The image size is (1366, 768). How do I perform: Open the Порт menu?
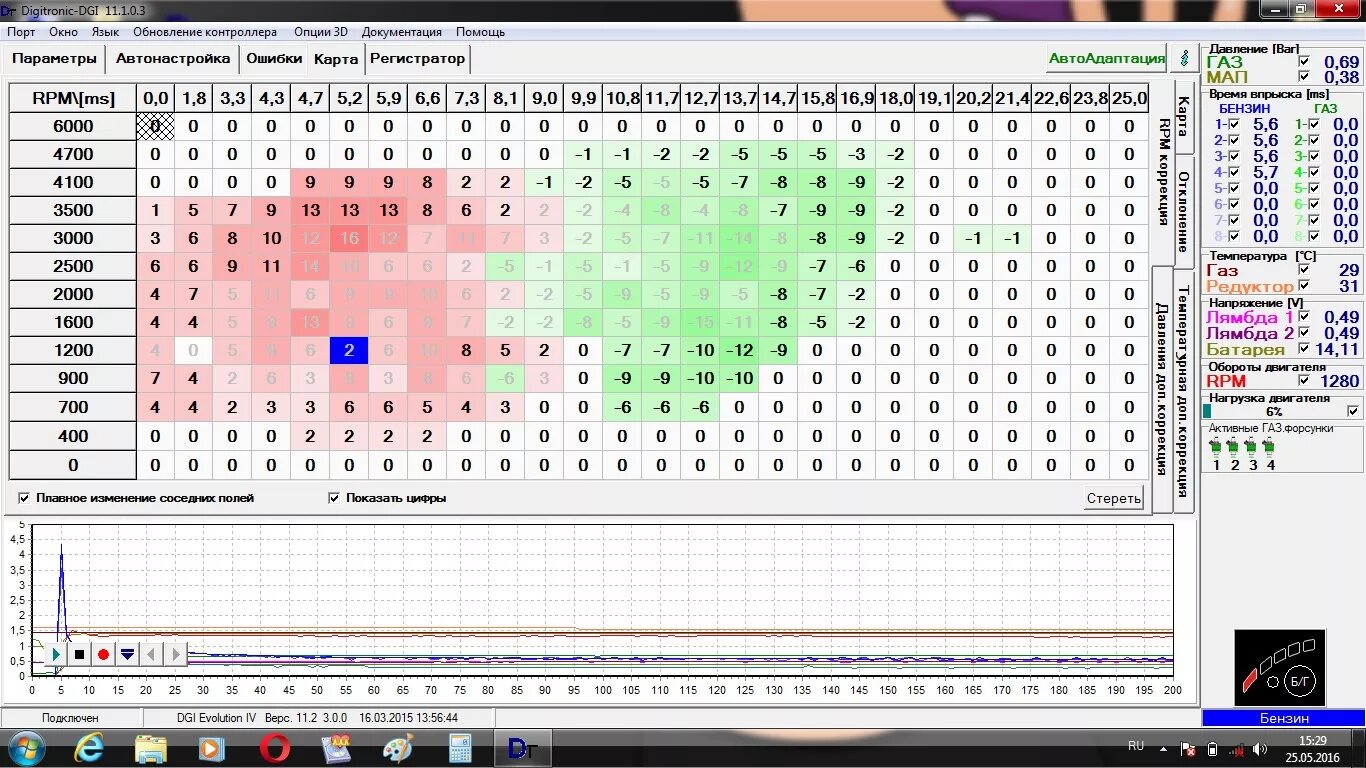[21, 32]
